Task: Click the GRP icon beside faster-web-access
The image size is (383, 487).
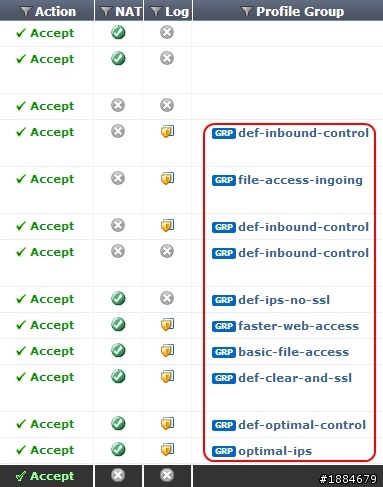Action: click(x=224, y=326)
